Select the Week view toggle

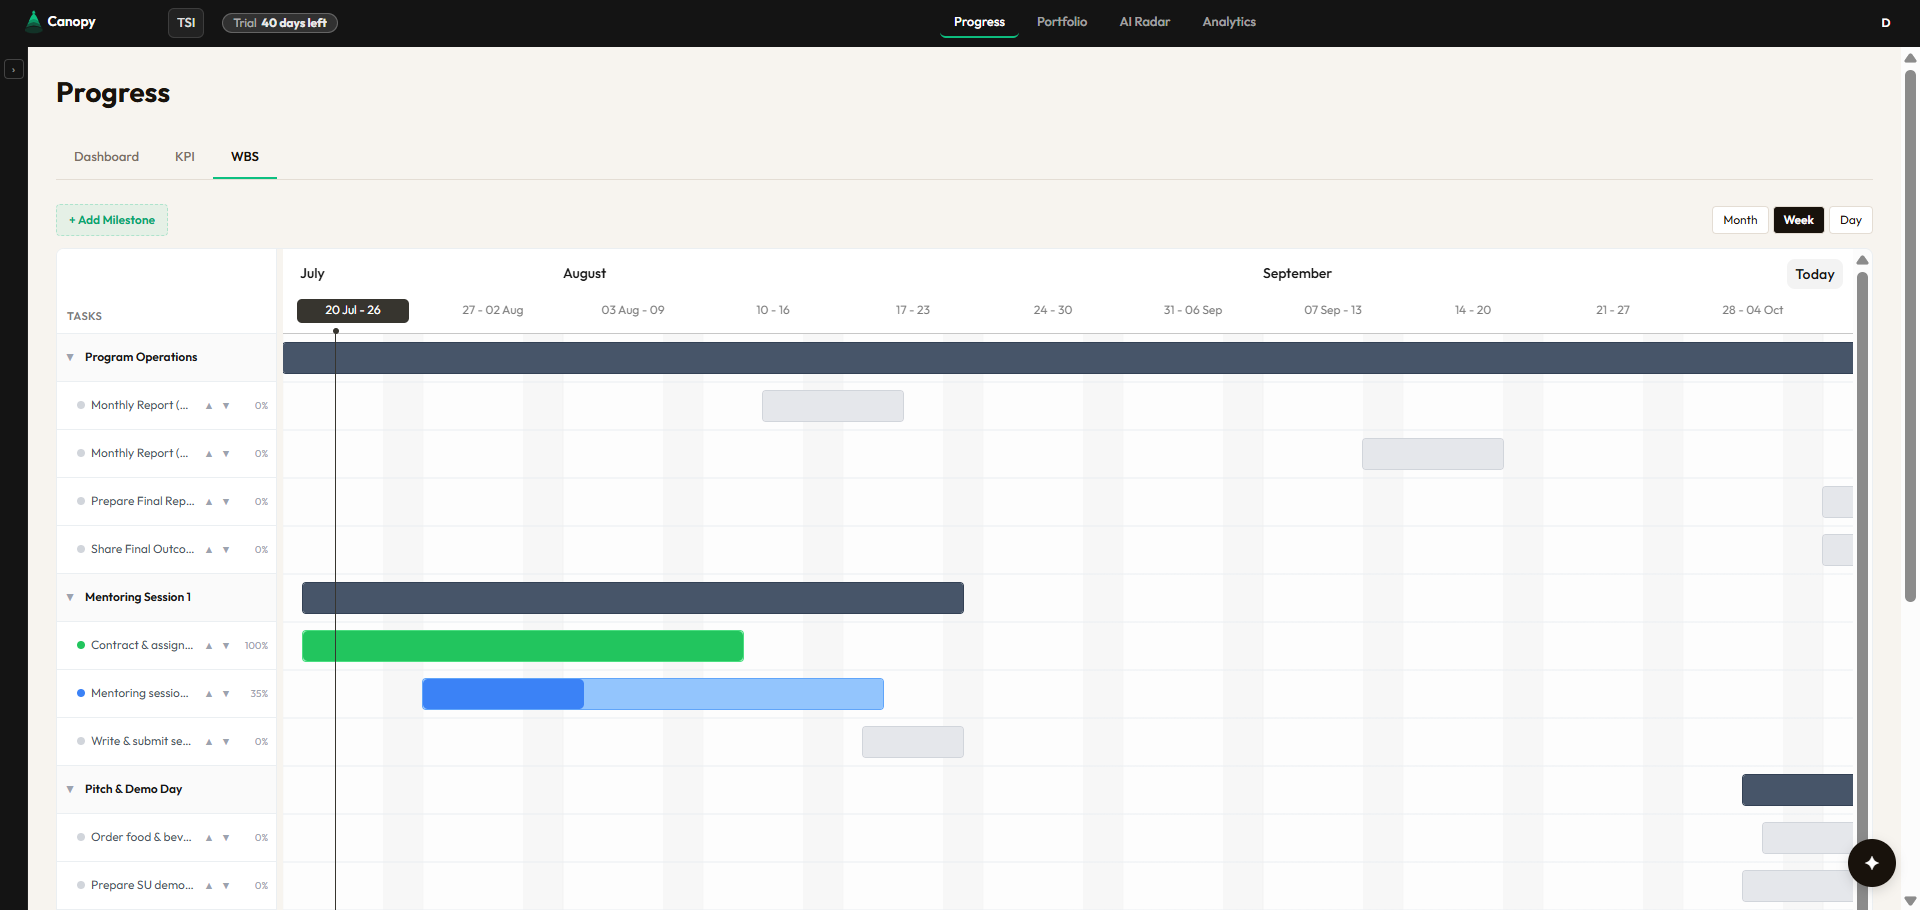tap(1798, 220)
